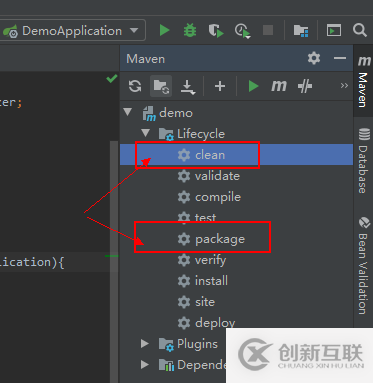Collapse the Lifecycle node

pyautogui.click(x=145, y=133)
